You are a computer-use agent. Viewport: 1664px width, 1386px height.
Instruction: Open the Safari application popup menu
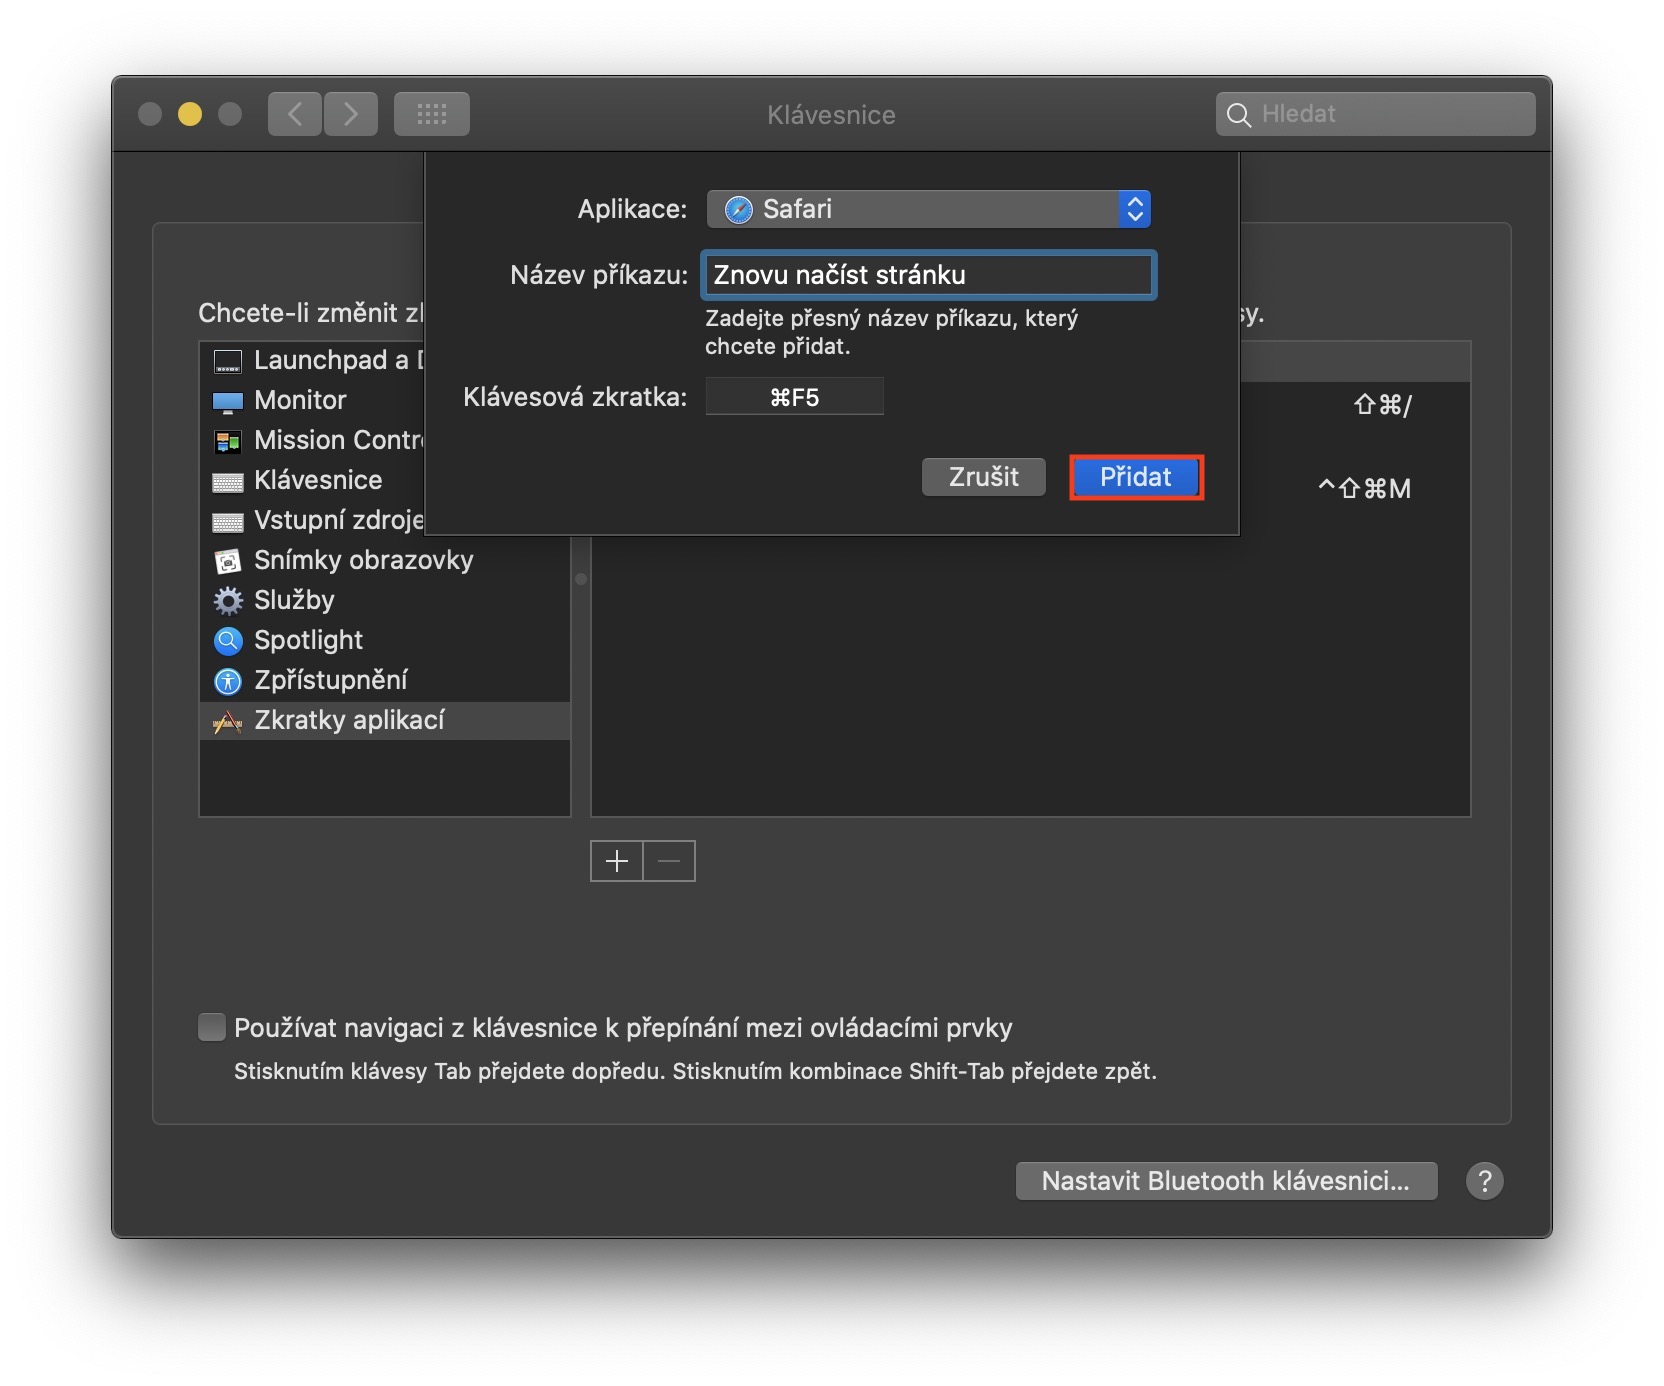click(x=928, y=209)
